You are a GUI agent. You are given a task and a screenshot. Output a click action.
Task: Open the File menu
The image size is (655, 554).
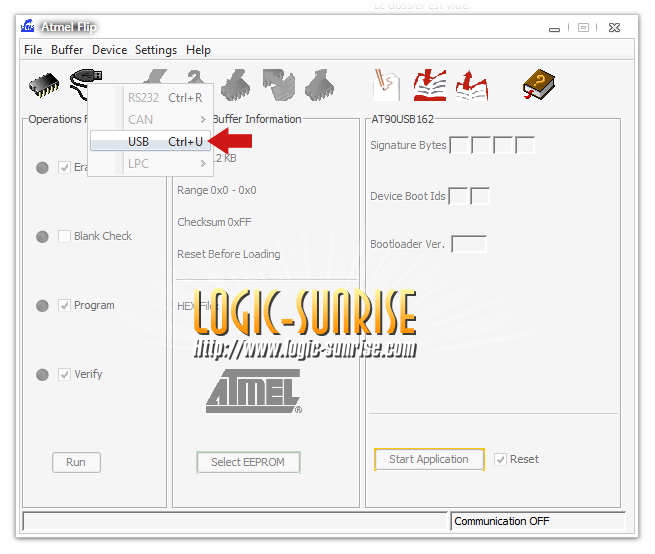[x=33, y=50]
